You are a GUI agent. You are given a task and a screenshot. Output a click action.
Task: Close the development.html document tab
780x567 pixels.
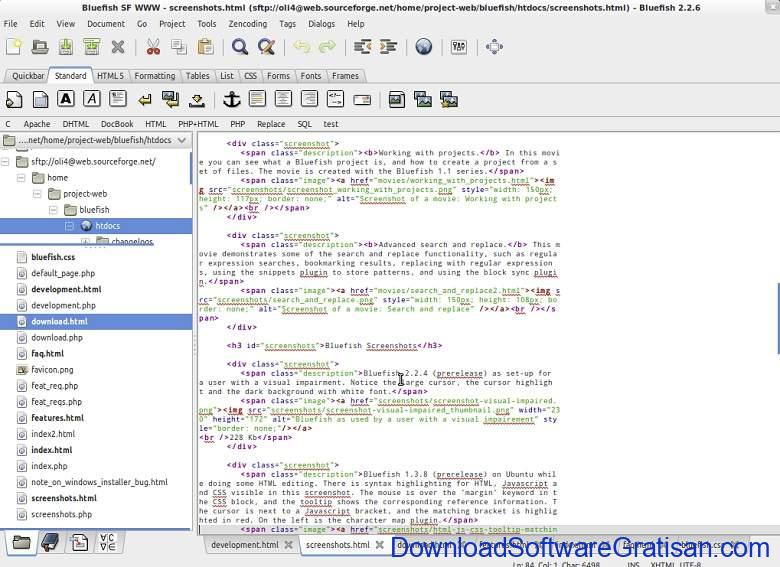[x=289, y=545]
